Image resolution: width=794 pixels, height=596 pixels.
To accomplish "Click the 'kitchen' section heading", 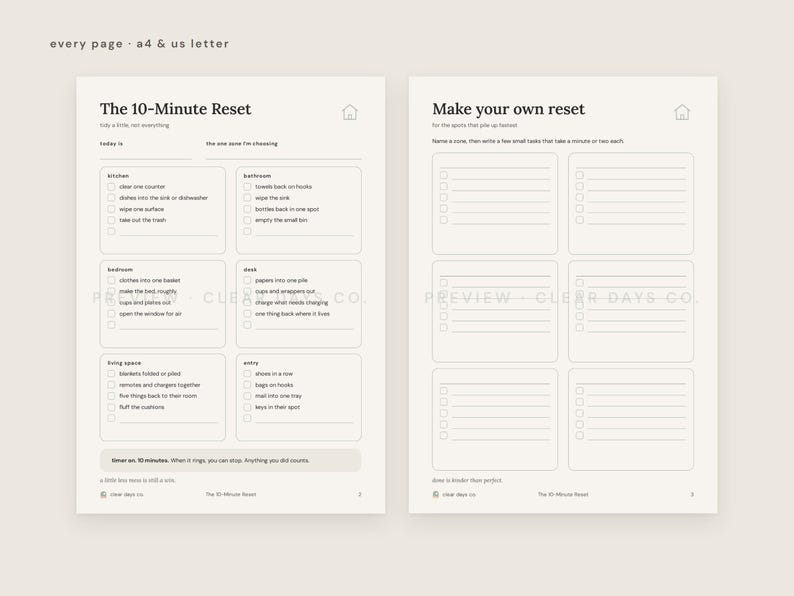I will click(118, 176).
